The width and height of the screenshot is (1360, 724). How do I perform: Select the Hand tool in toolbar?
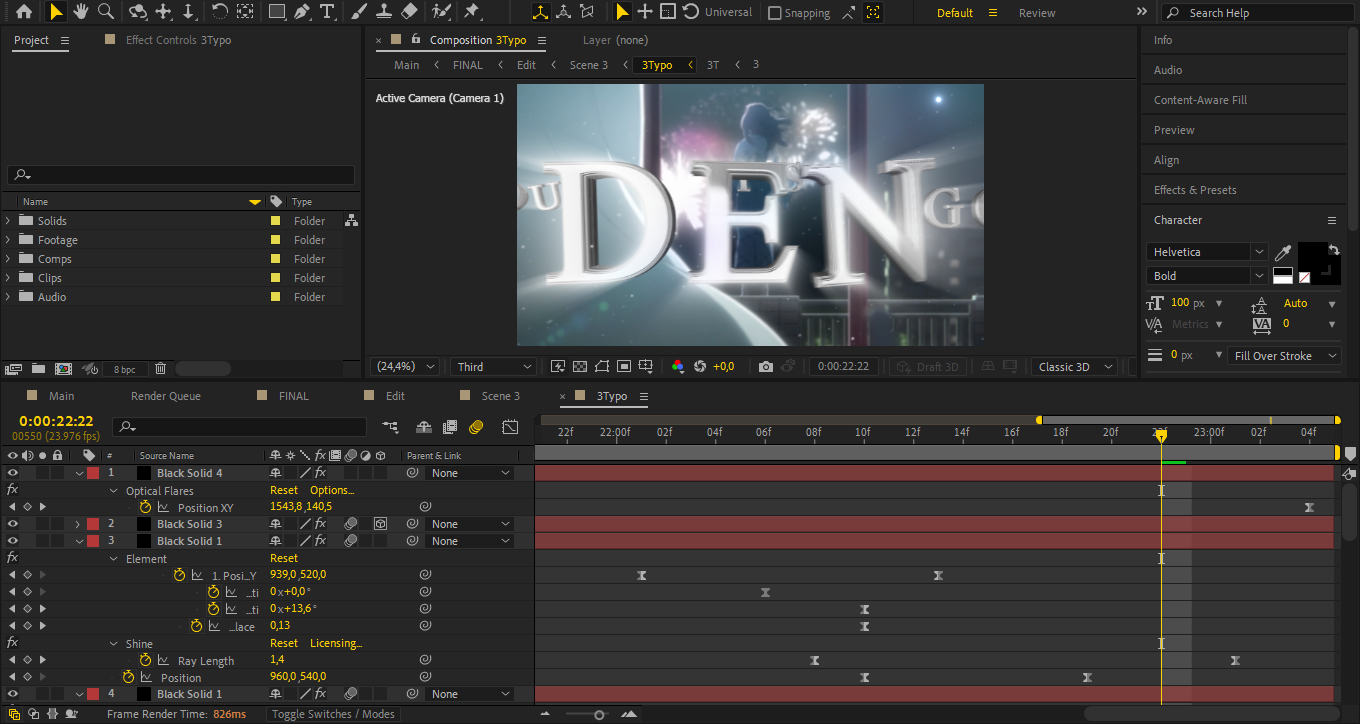pyautogui.click(x=80, y=12)
